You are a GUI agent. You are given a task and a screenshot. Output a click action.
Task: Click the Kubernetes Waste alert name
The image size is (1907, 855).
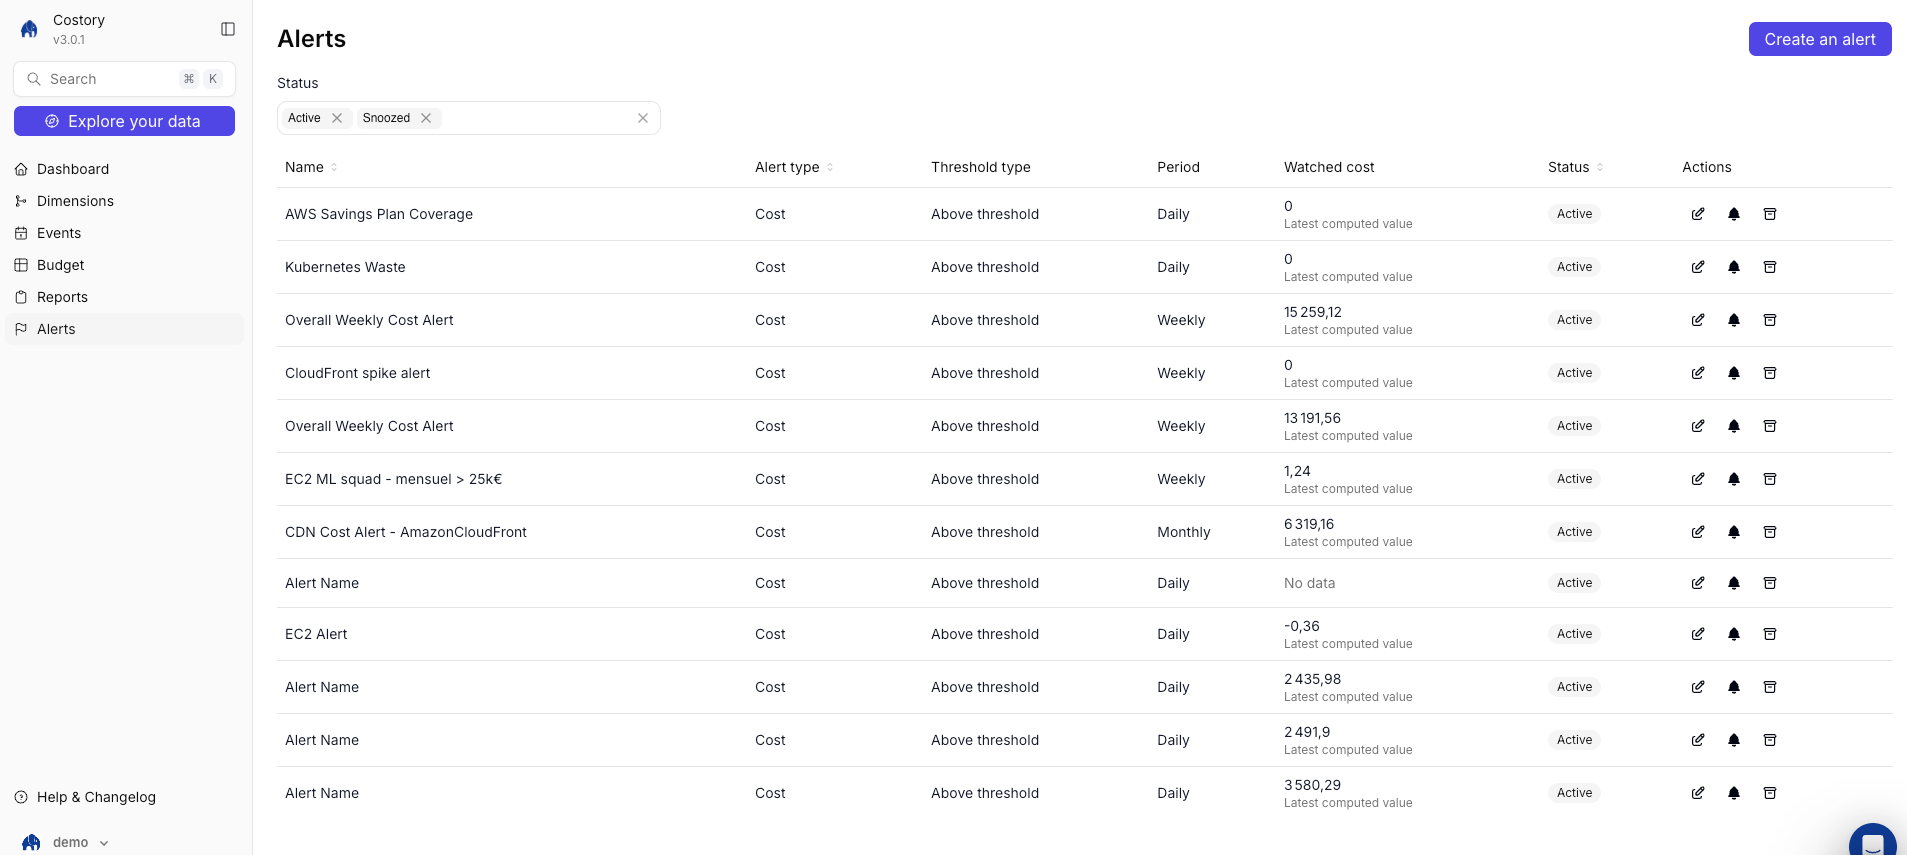345,267
